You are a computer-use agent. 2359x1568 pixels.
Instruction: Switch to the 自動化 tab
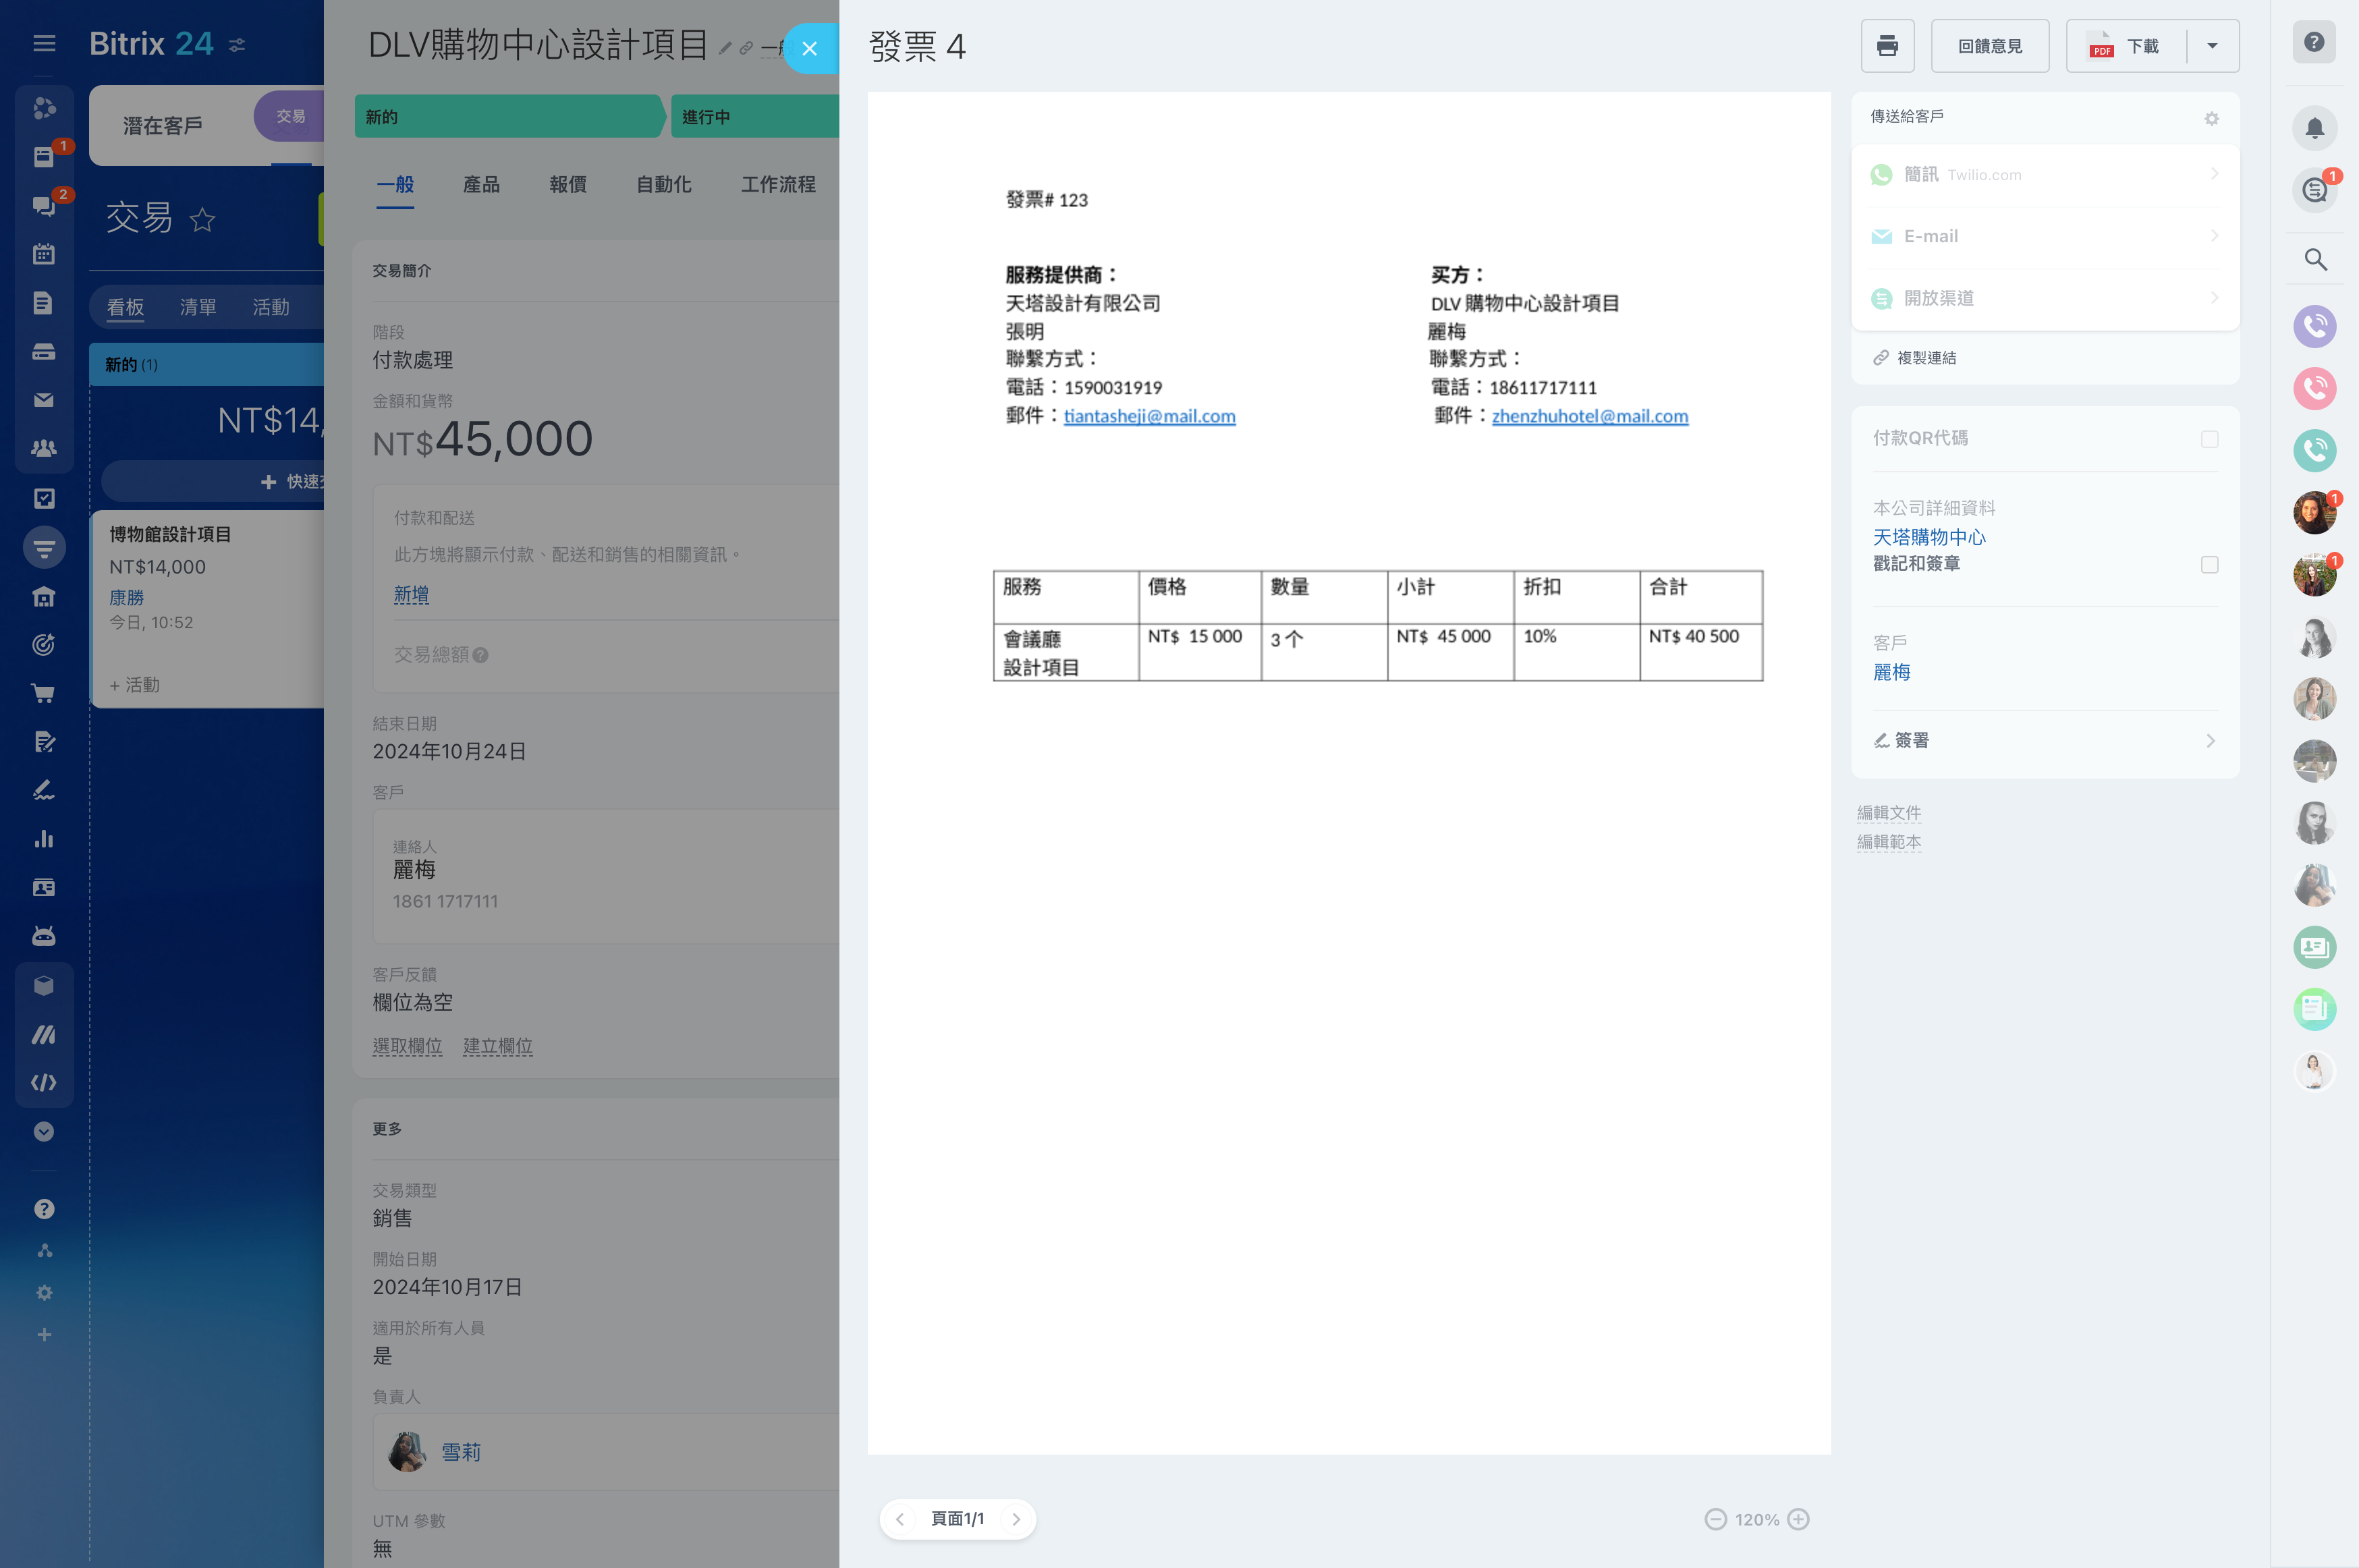click(x=663, y=184)
